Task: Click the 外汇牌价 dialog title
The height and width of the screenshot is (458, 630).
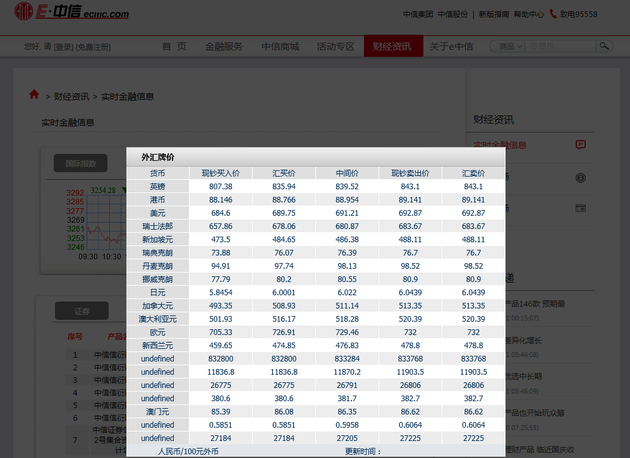Action: (158, 157)
